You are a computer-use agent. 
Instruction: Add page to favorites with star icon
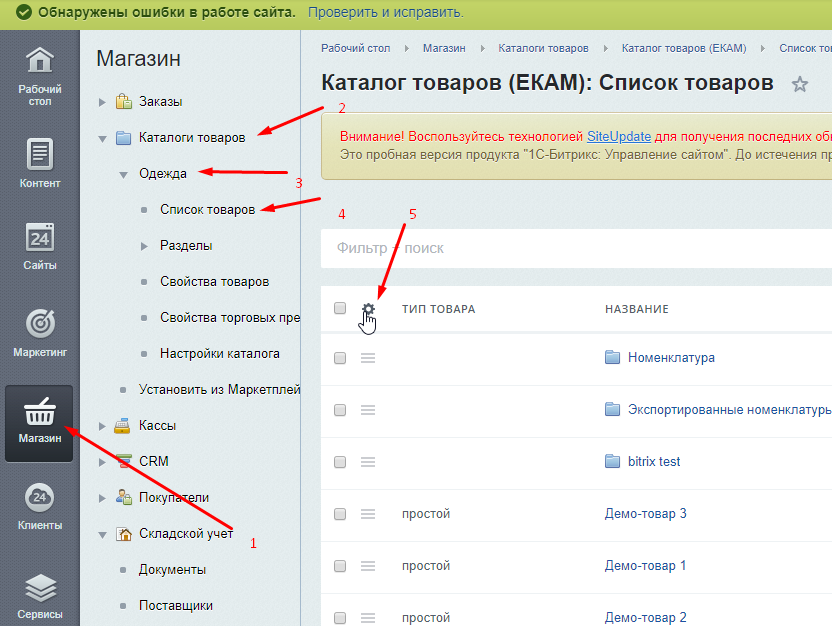[x=800, y=84]
